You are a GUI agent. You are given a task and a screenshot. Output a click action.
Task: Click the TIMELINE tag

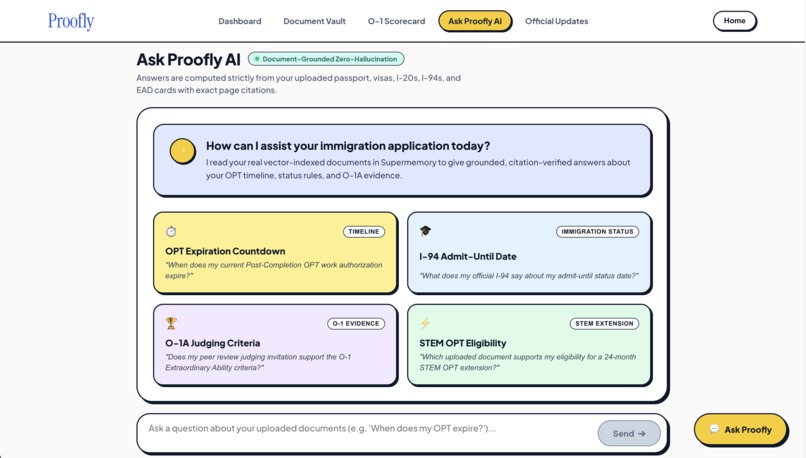(x=364, y=232)
